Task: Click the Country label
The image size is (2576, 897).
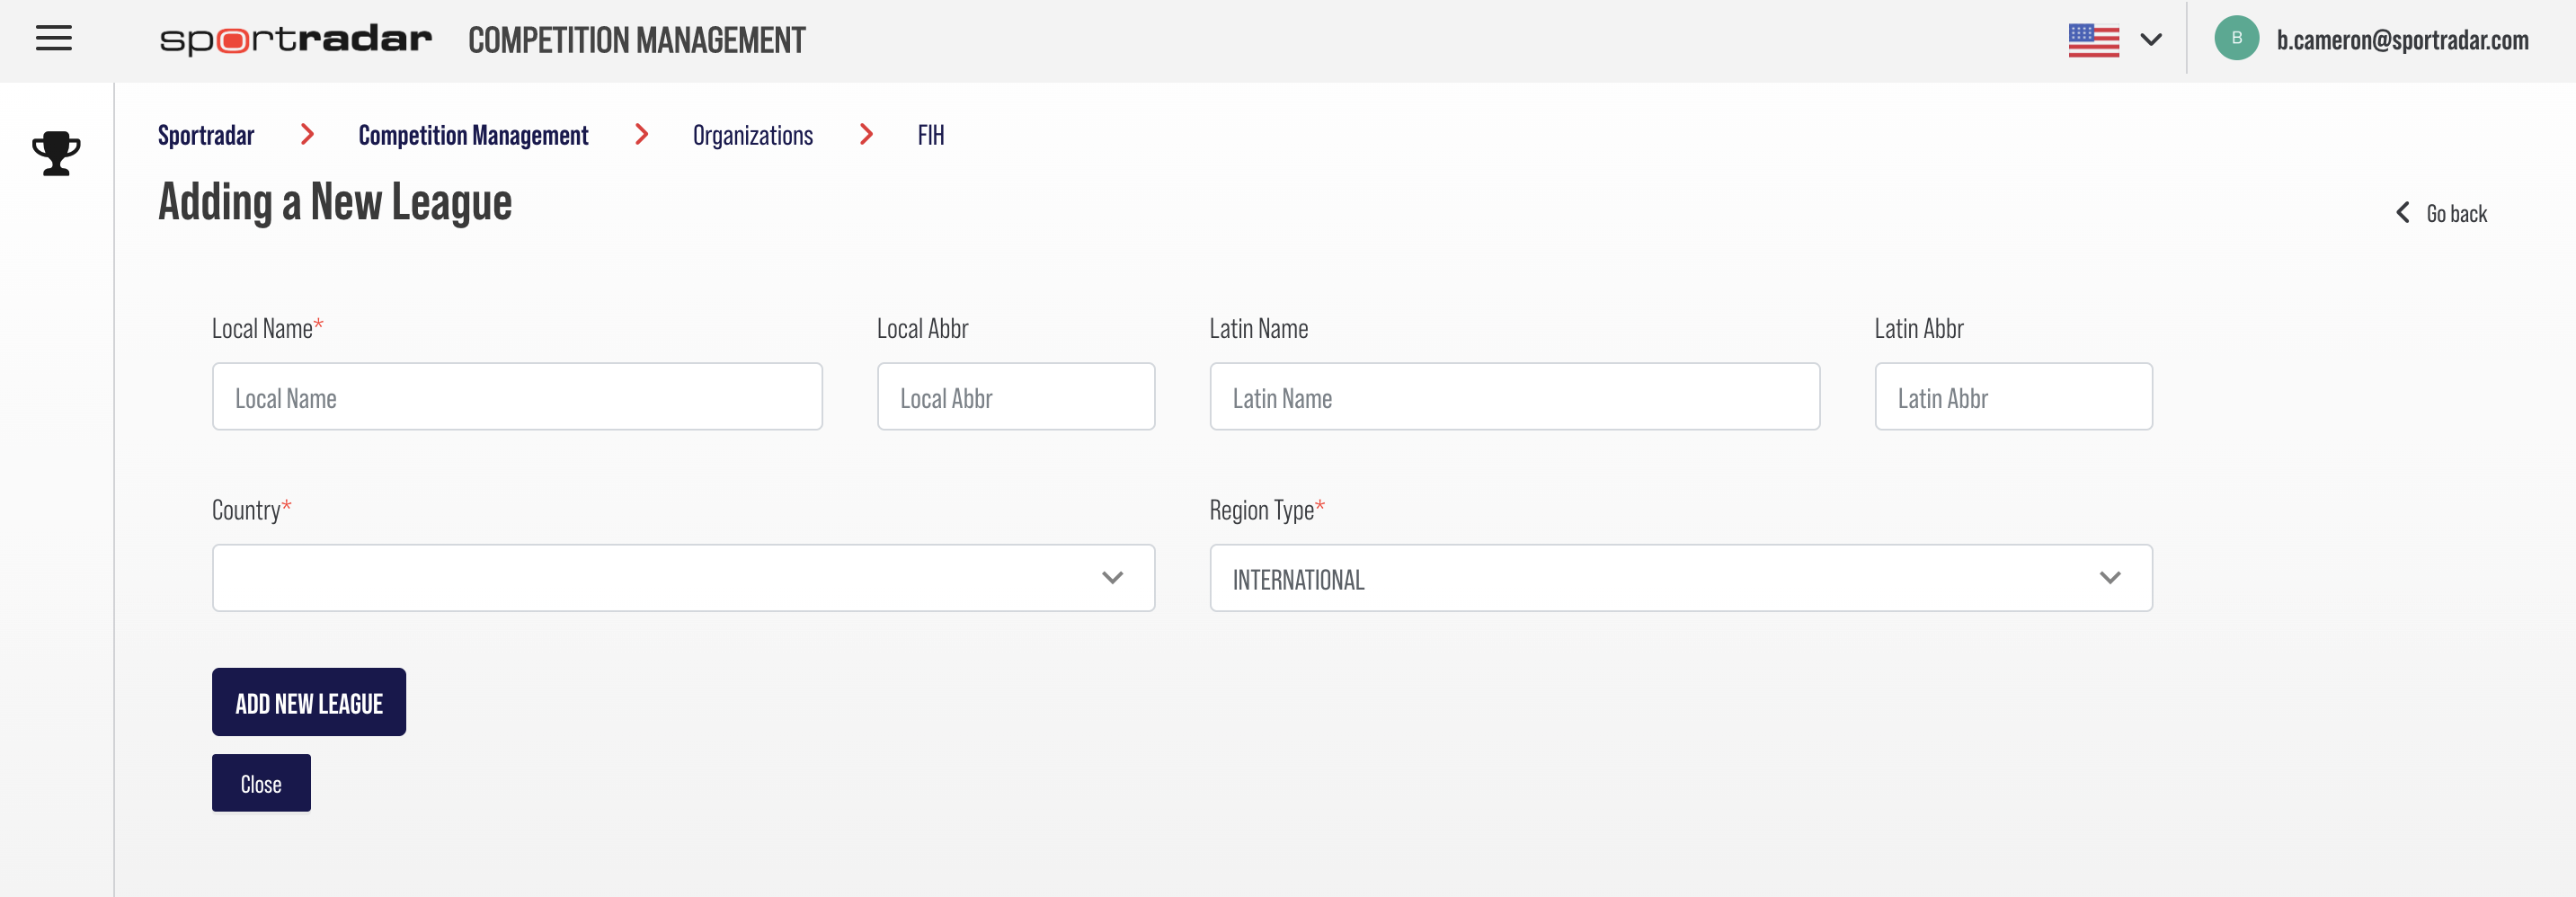Action: [251, 510]
